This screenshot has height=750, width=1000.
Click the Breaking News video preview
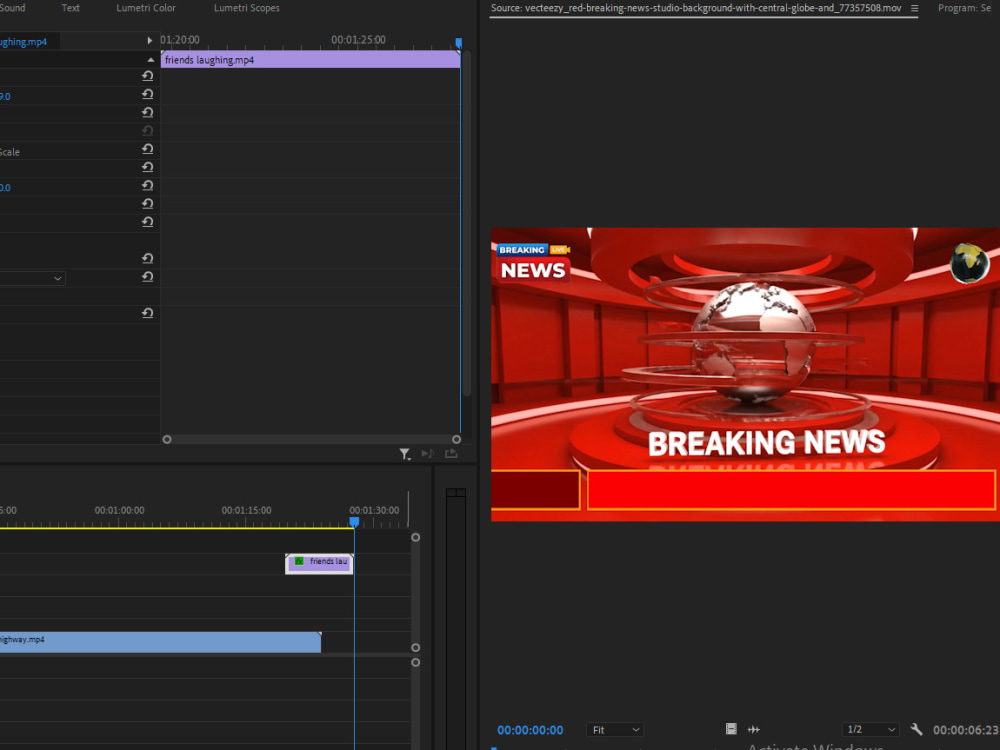coord(745,374)
